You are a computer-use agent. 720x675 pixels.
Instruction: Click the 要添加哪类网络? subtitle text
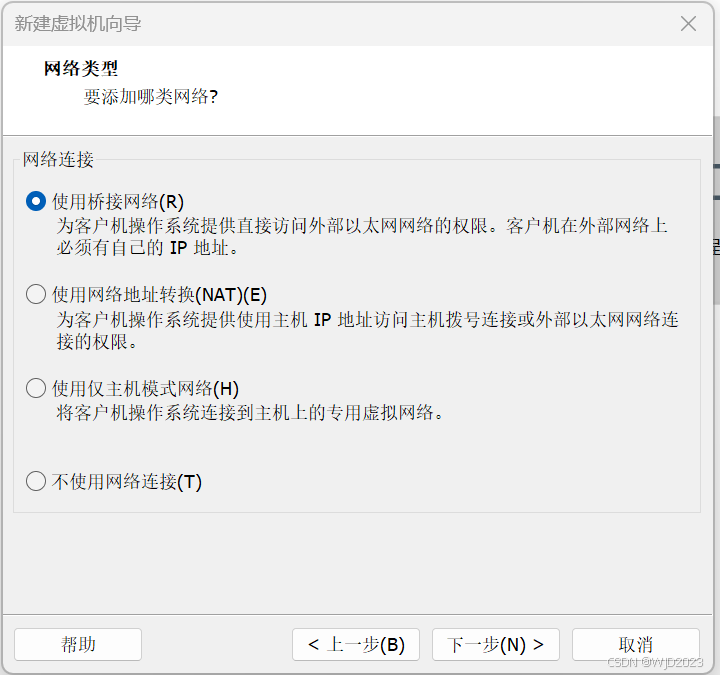(151, 96)
